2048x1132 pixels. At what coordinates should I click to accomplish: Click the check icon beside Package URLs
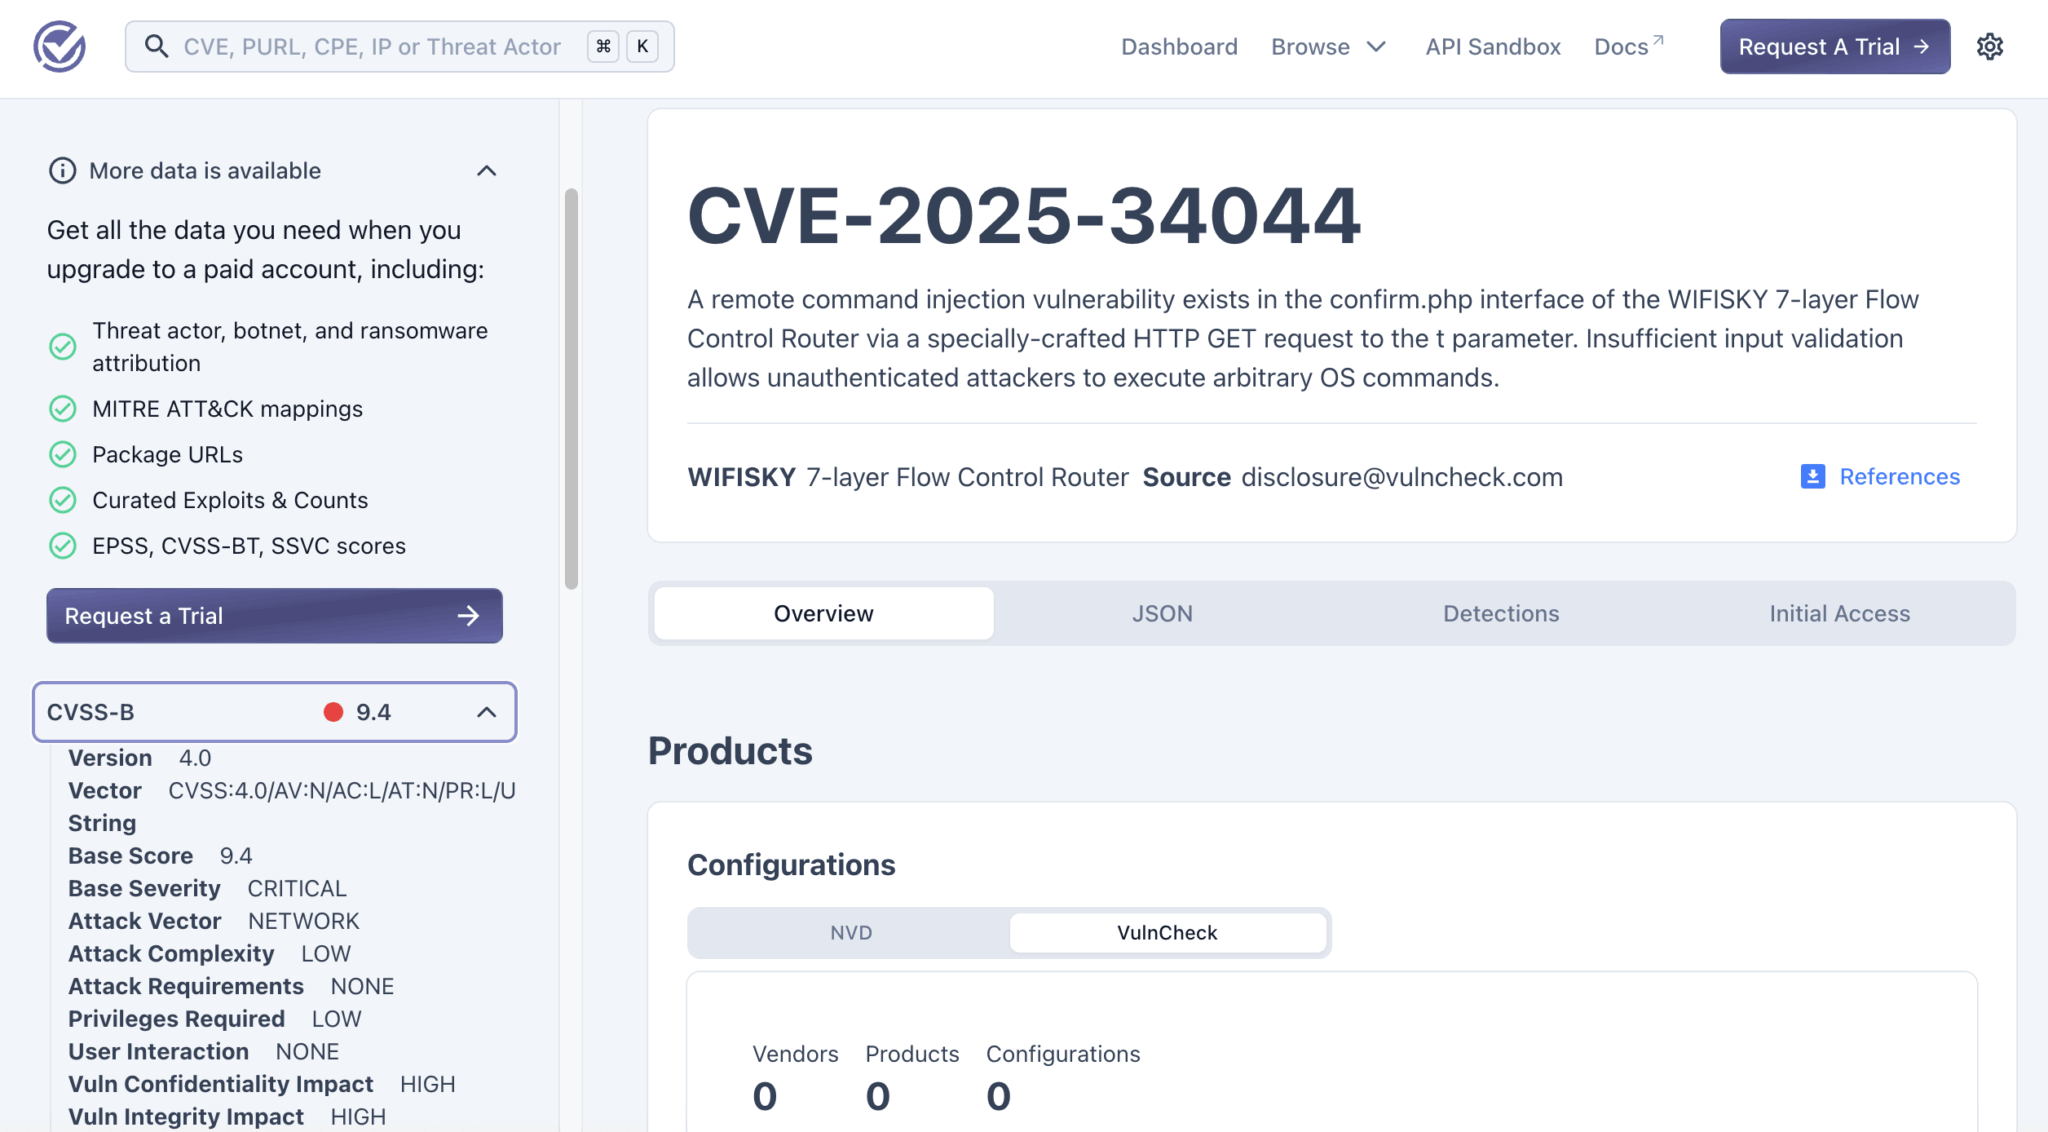[x=63, y=455]
